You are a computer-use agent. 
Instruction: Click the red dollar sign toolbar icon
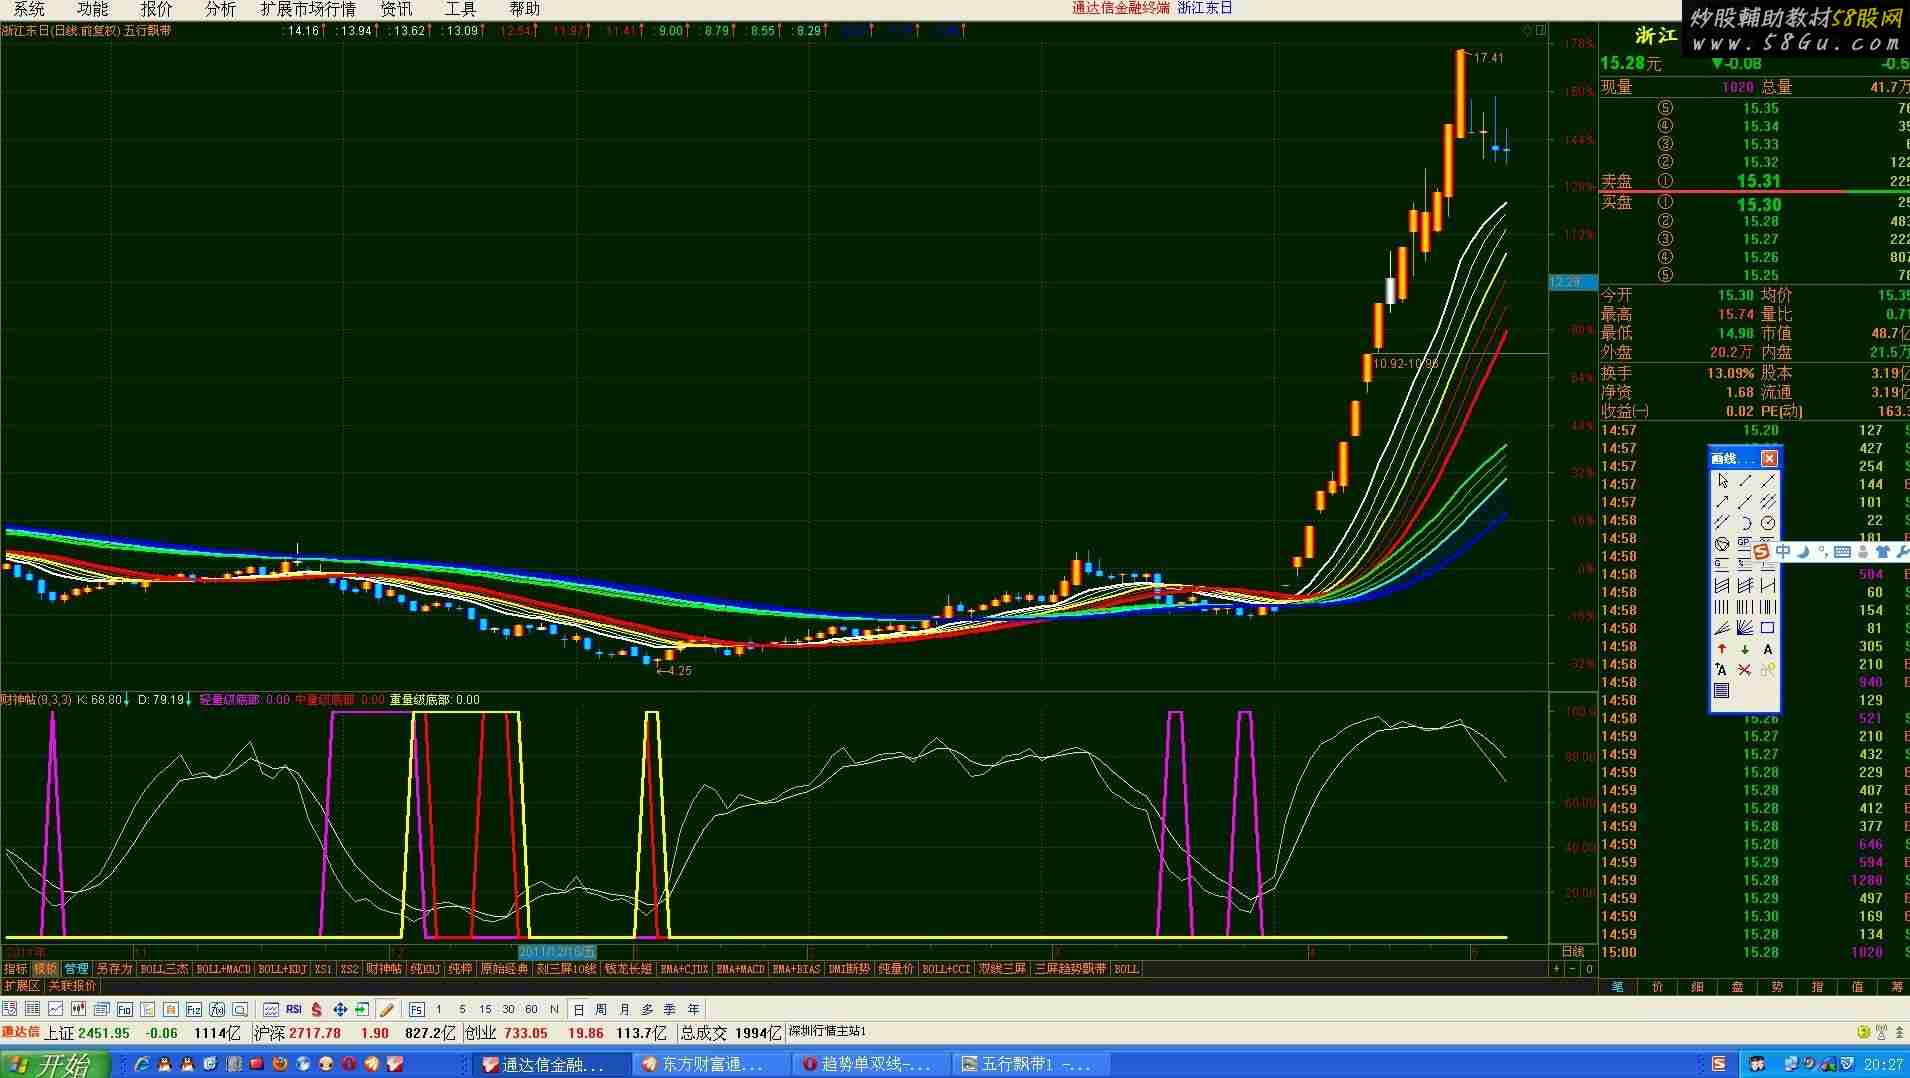click(317, 1009)
